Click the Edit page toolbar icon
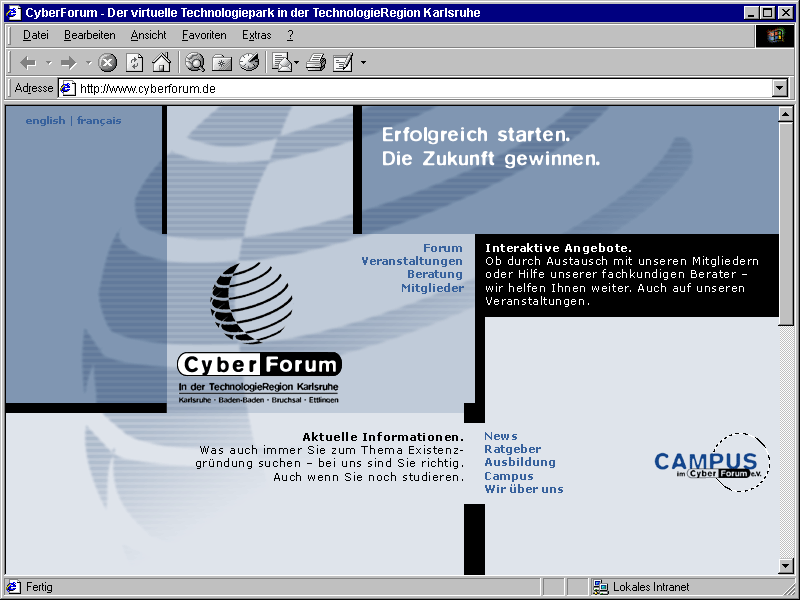Screen dimensions: 800x600 coord(343,63)
